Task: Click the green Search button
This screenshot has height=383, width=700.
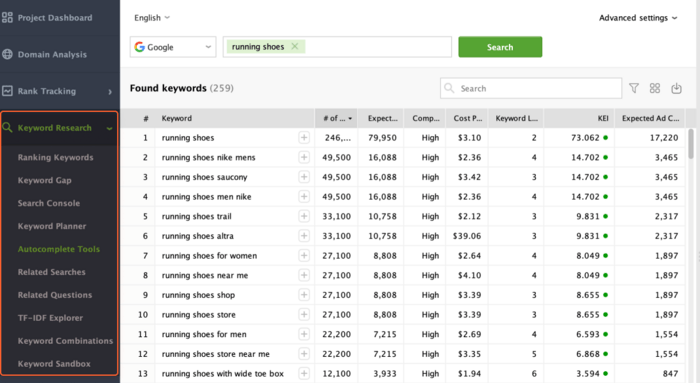Action: tap(500, 47)
